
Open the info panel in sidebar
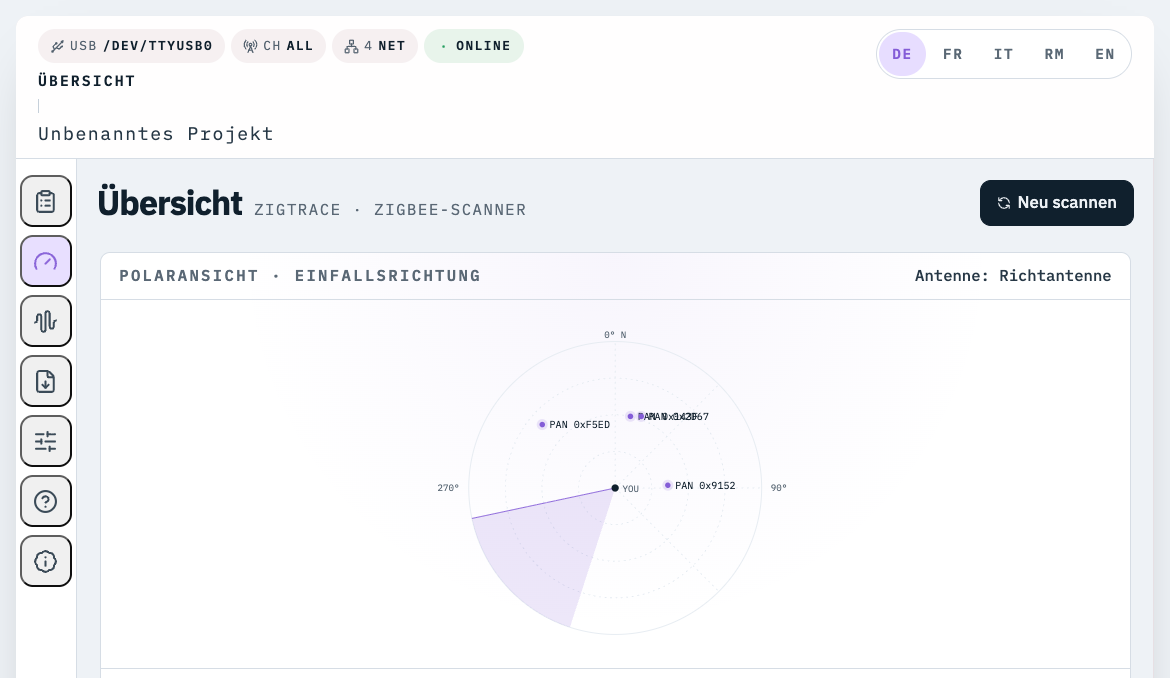tap(46, 561)
